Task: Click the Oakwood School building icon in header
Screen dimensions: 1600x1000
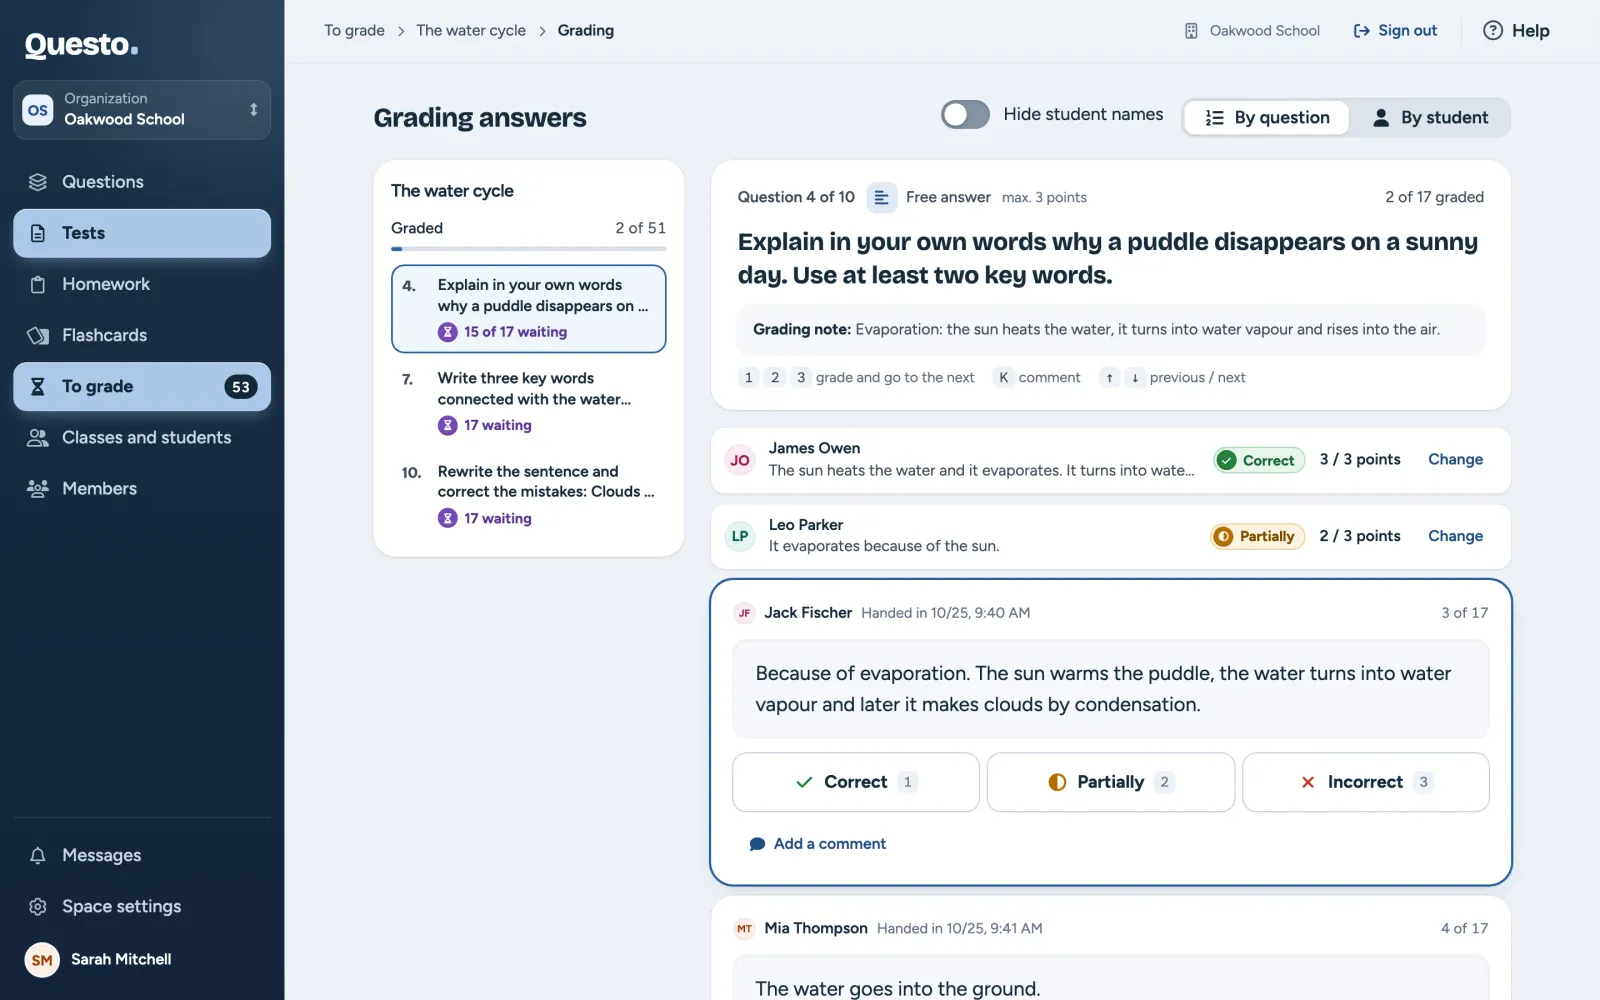Action: coord(1191,31)
